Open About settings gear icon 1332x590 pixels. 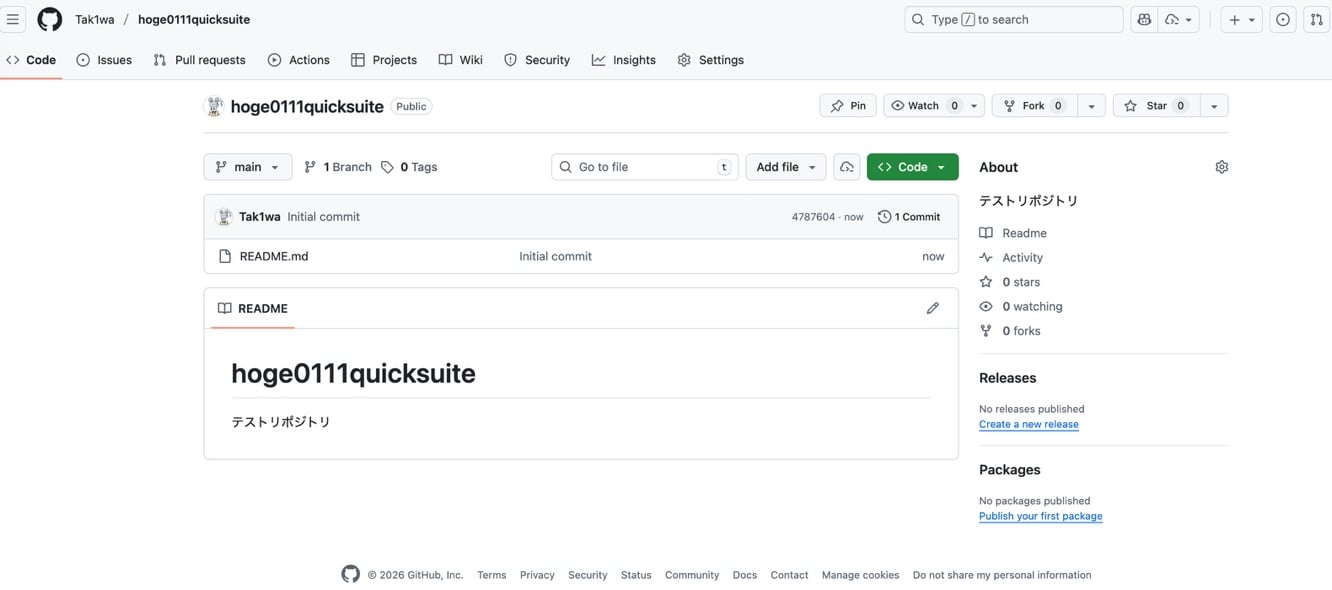coord(1221,167)
